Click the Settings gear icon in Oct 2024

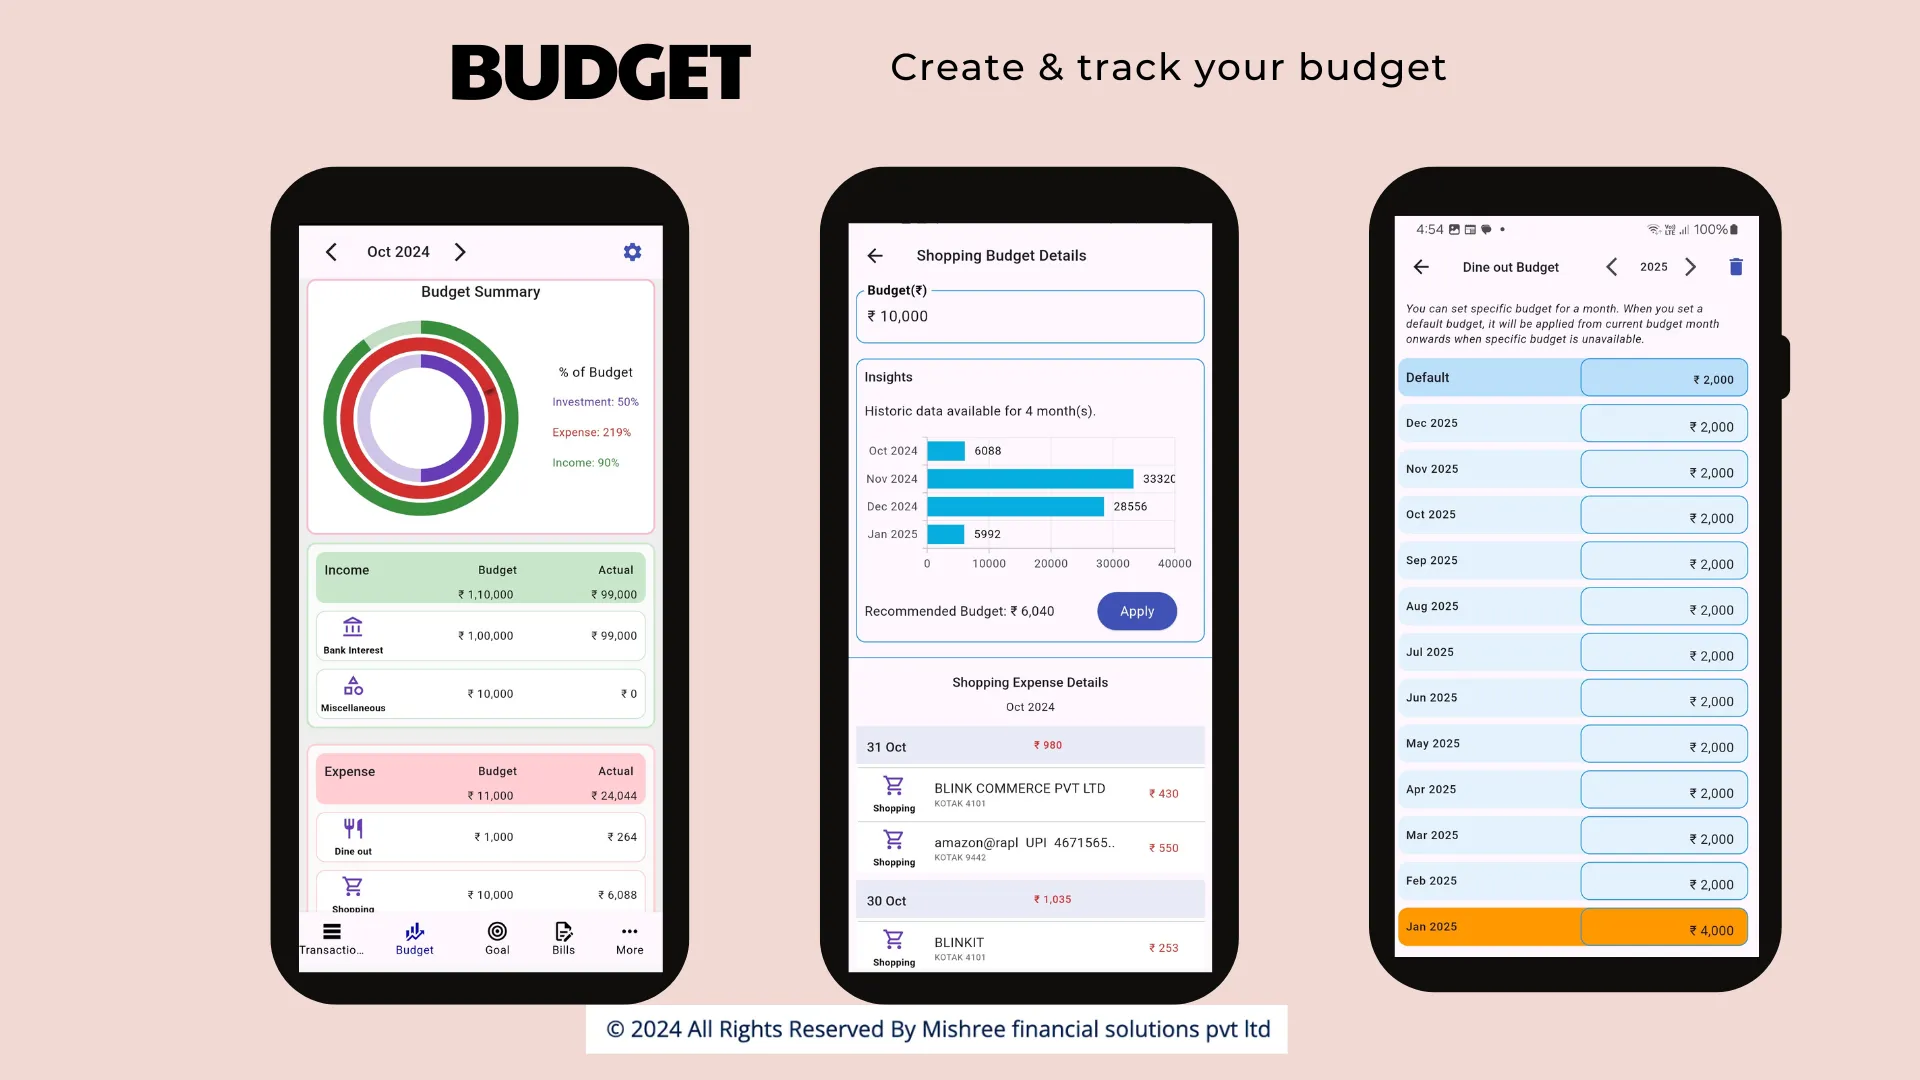coord(633,252)
